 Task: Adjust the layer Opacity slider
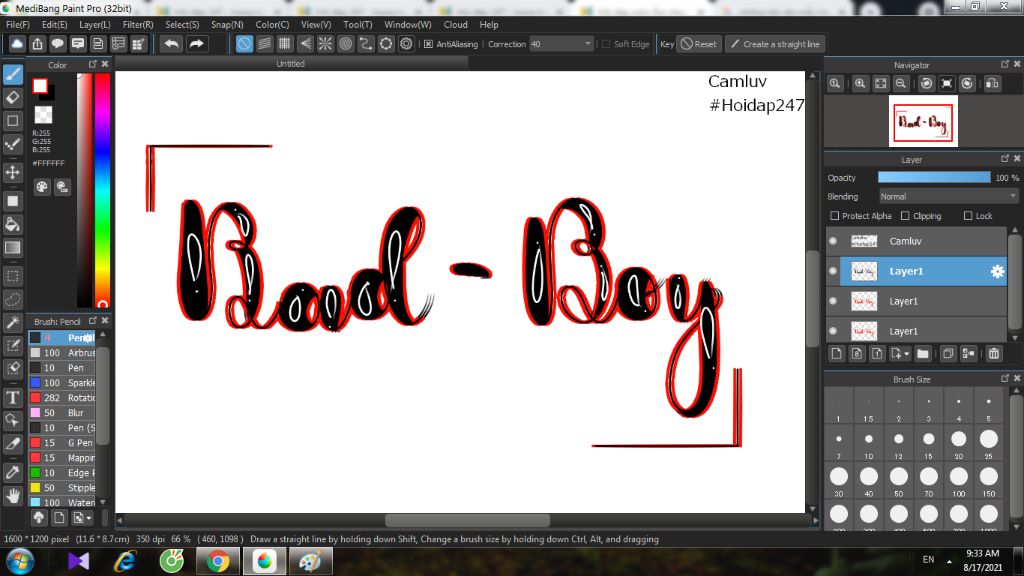934,178
